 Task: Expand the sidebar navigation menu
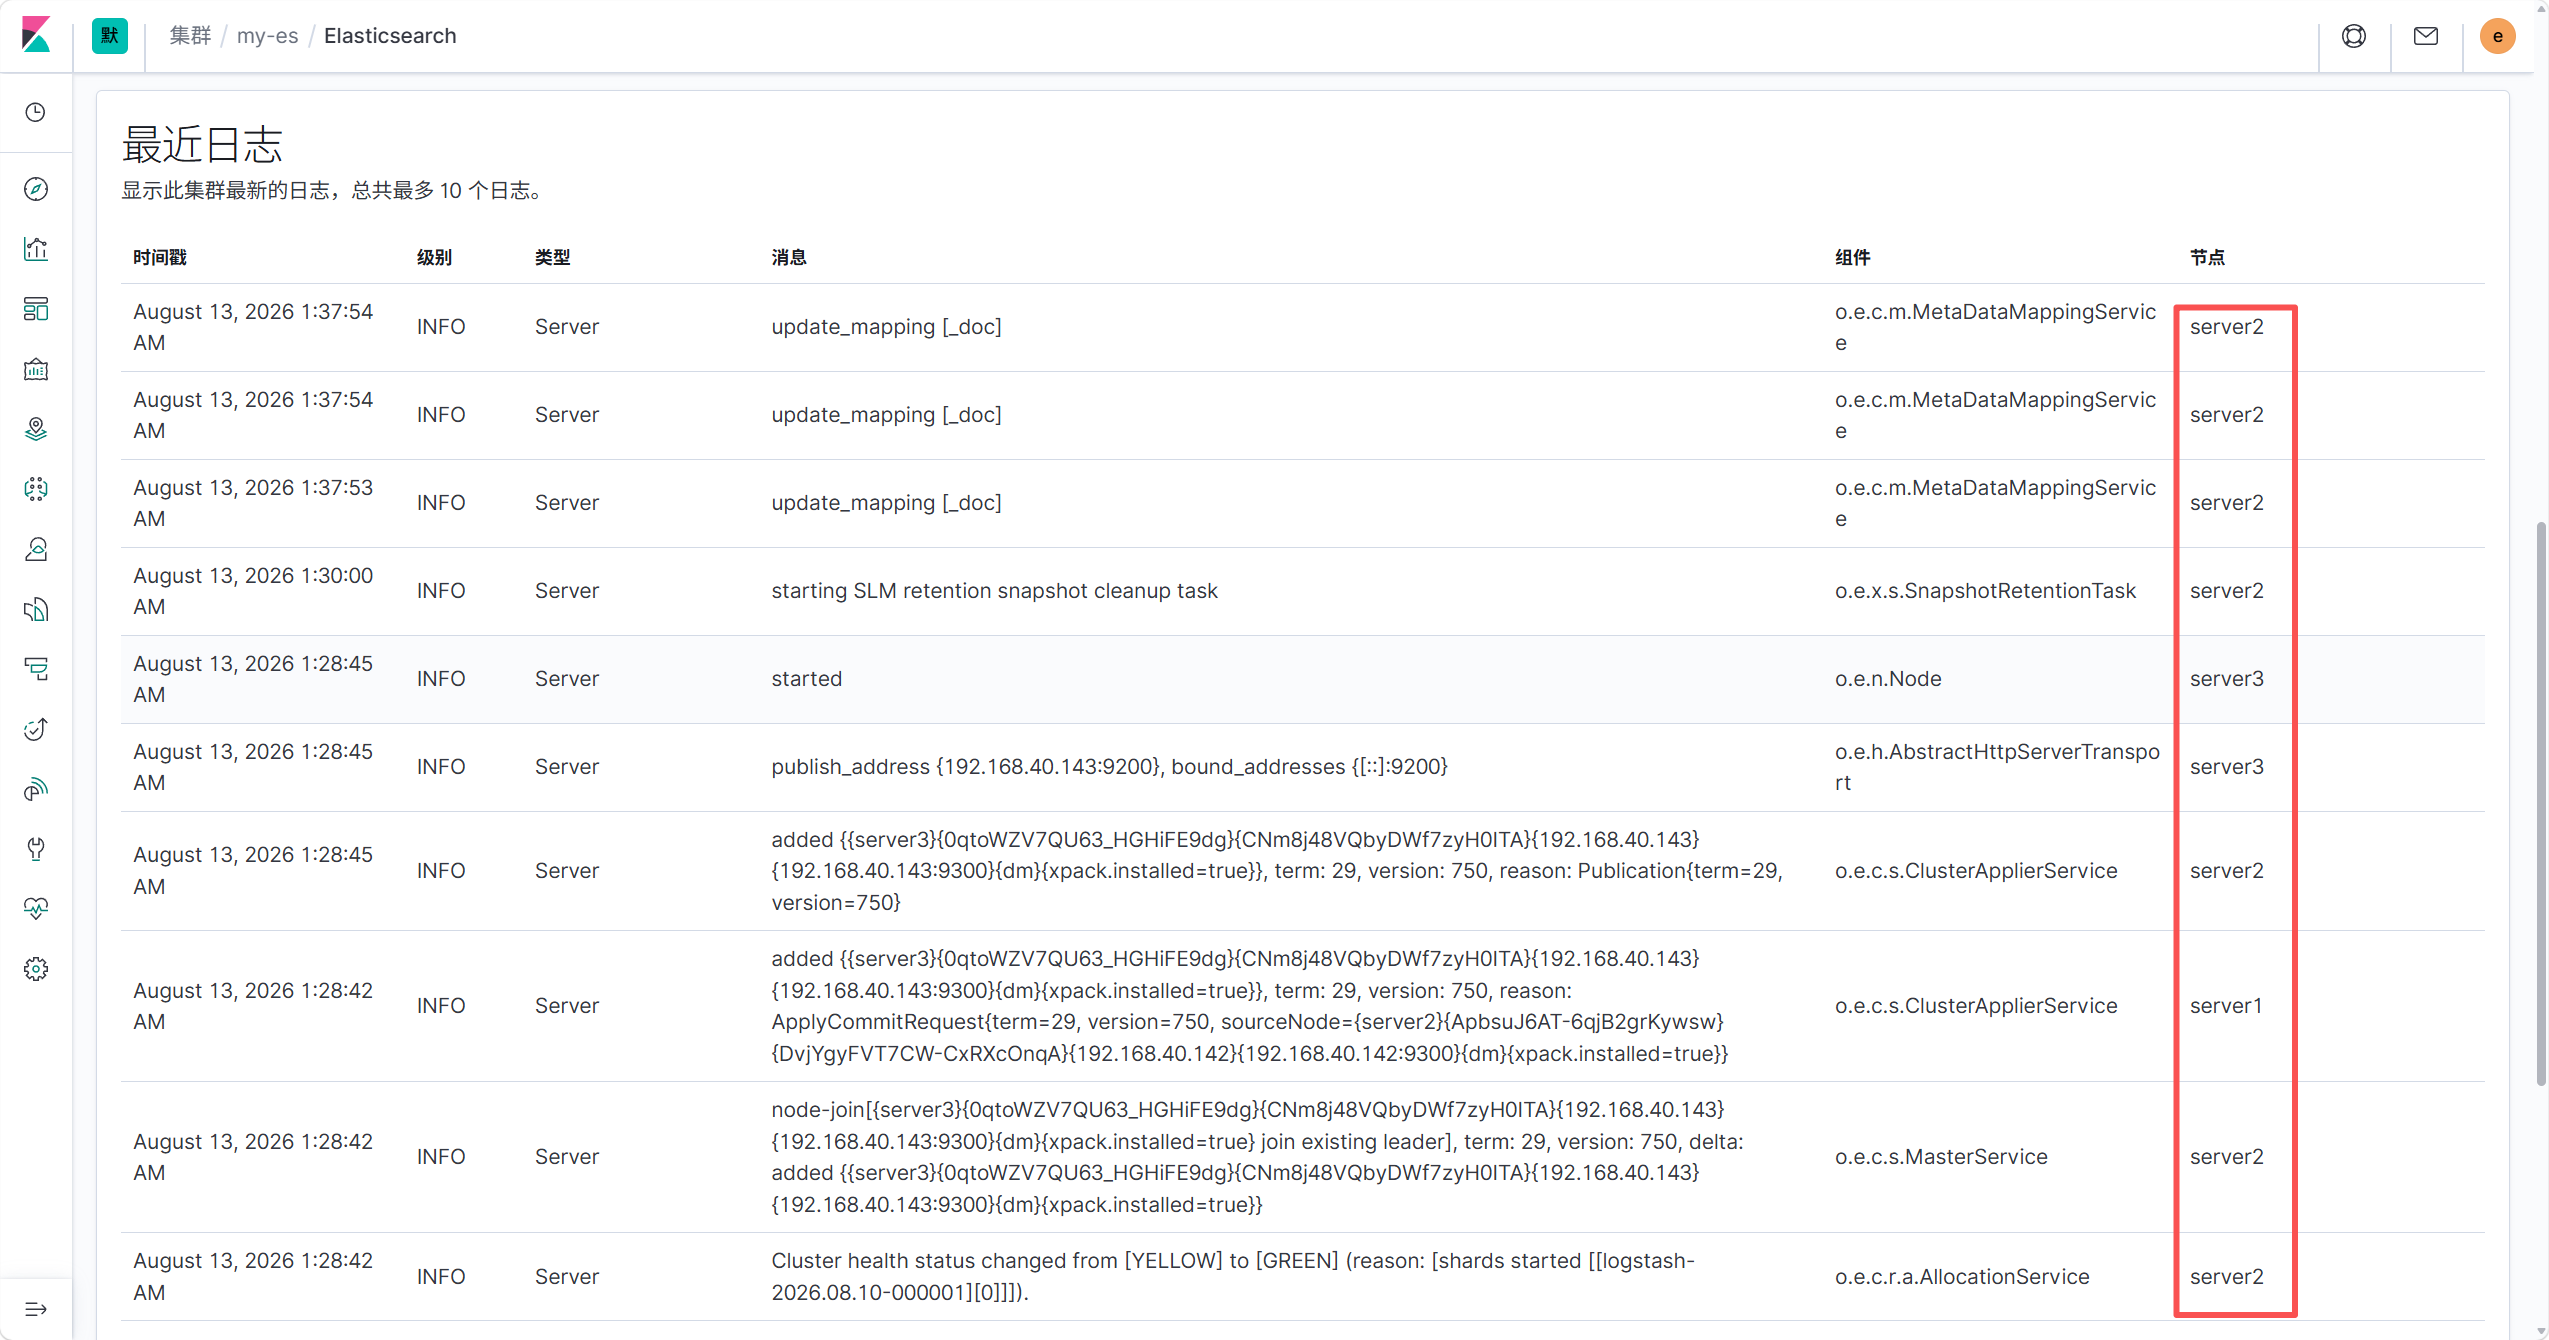point(36,1309)
